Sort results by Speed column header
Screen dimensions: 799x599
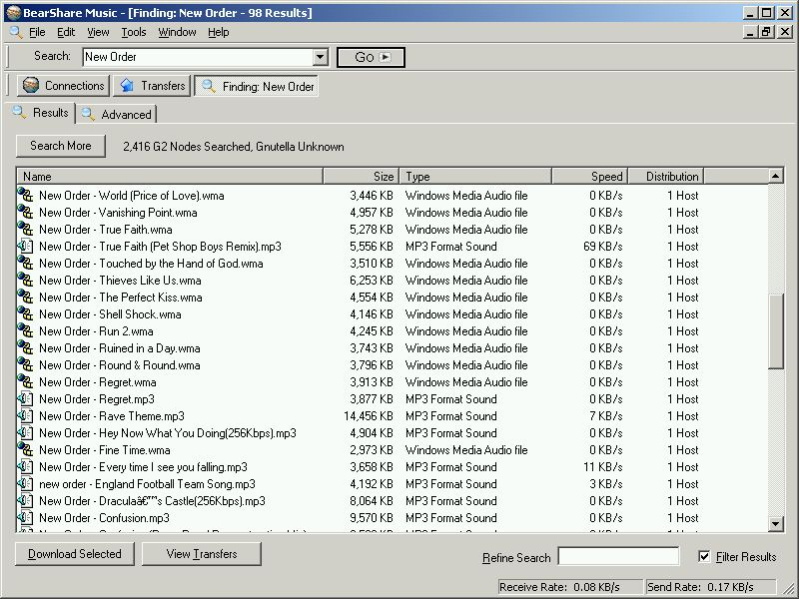point(590,176)
